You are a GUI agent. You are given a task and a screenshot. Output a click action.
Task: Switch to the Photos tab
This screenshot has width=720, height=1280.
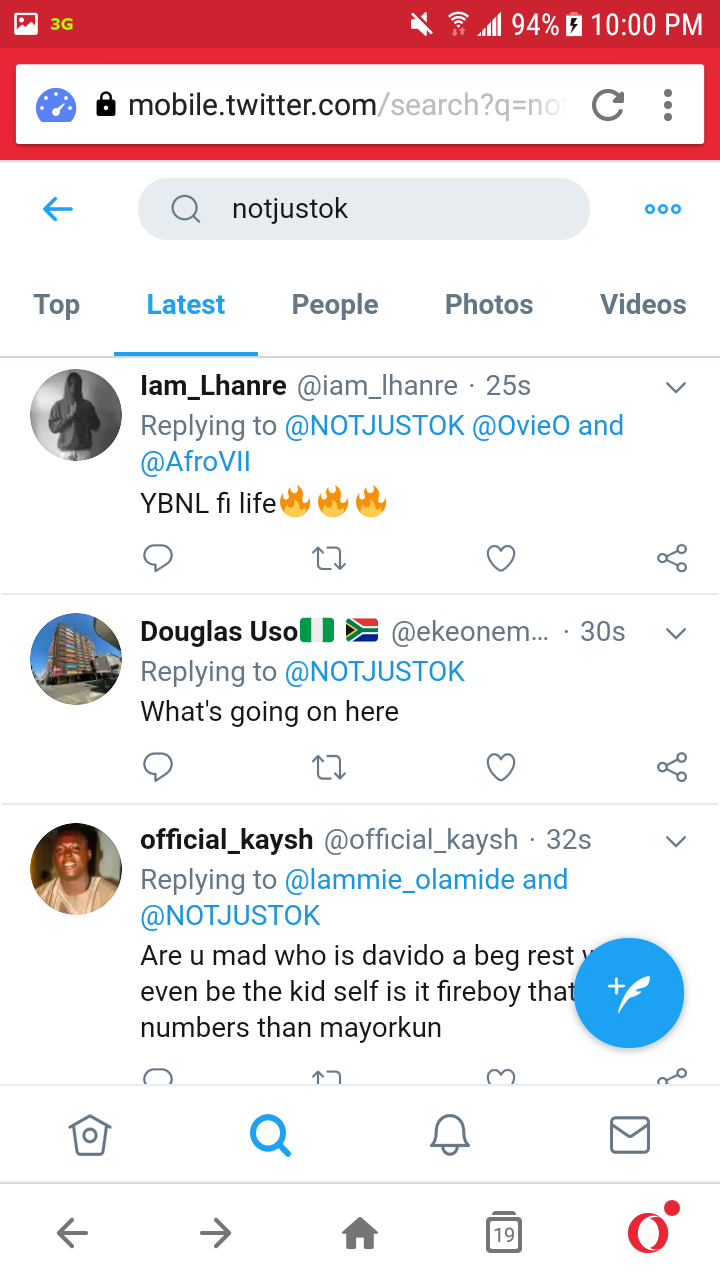[x=489, y=305]
